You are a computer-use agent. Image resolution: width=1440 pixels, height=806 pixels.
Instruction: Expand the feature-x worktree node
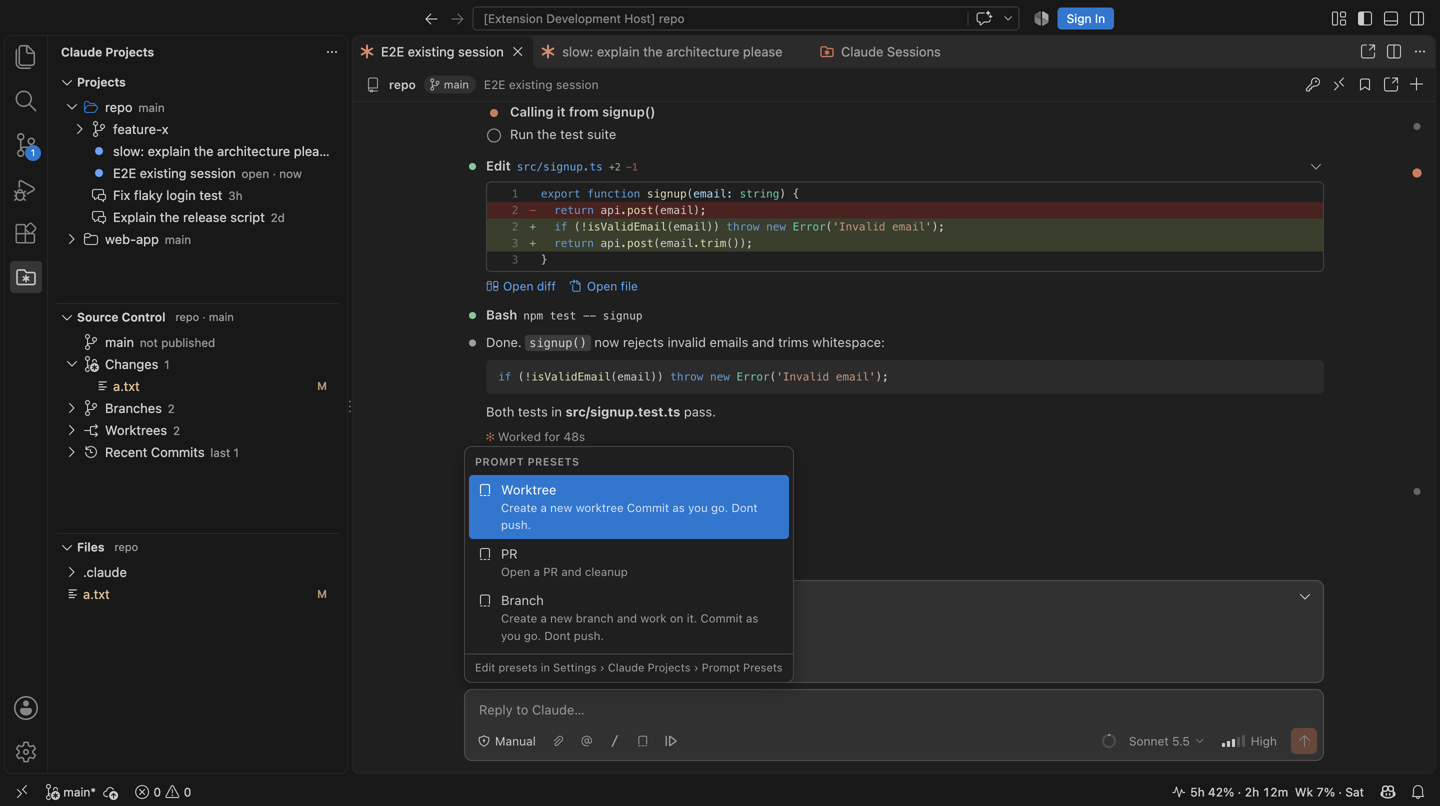click(x=80, y=130)
